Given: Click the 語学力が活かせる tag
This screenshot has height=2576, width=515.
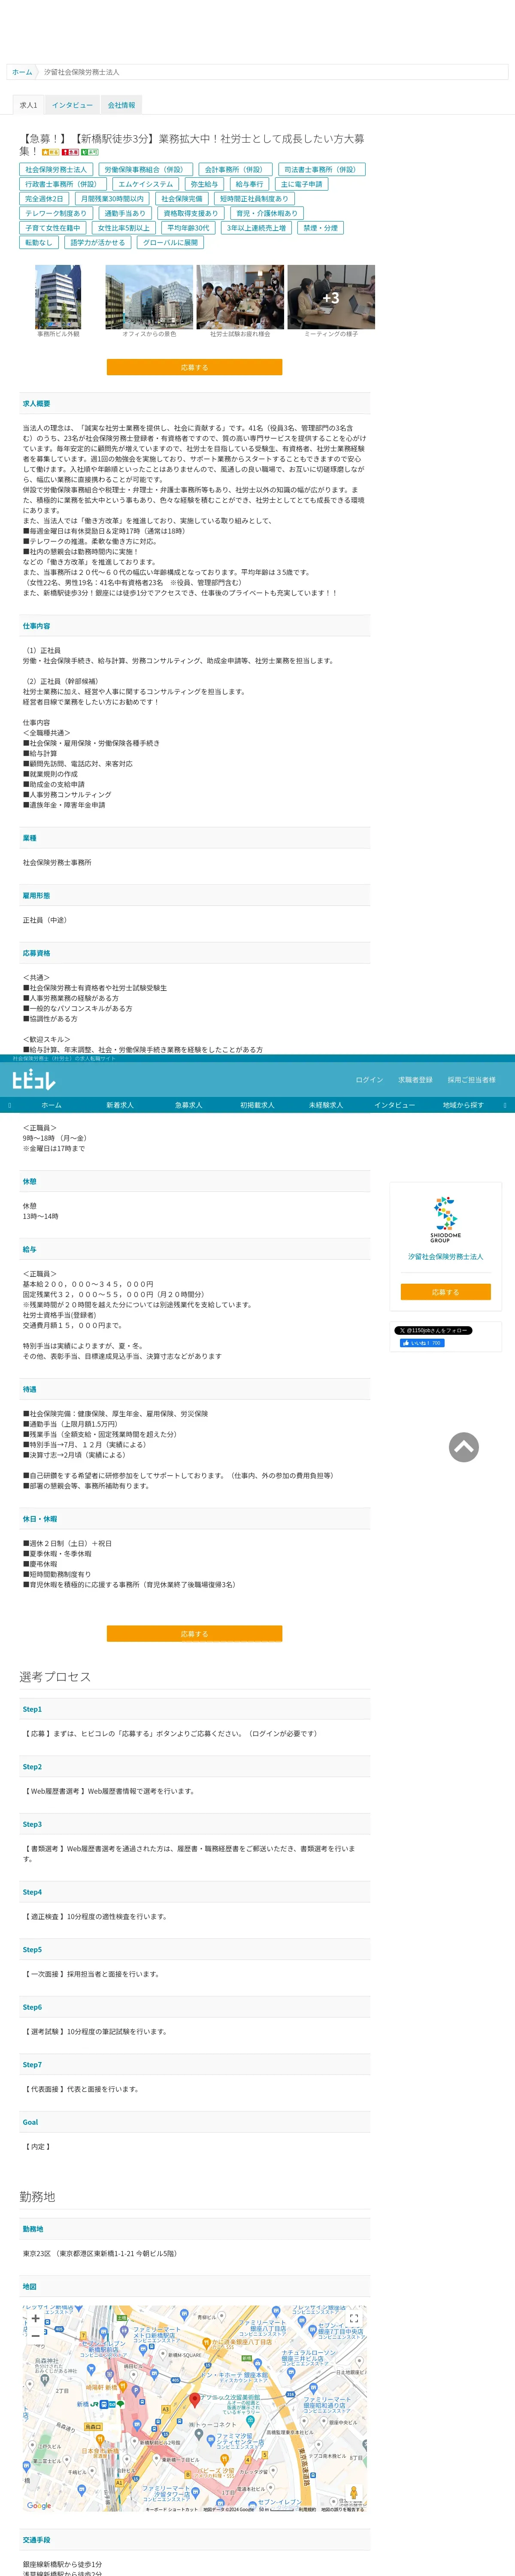Looking at the screenshot, I should tap(98, 243).
